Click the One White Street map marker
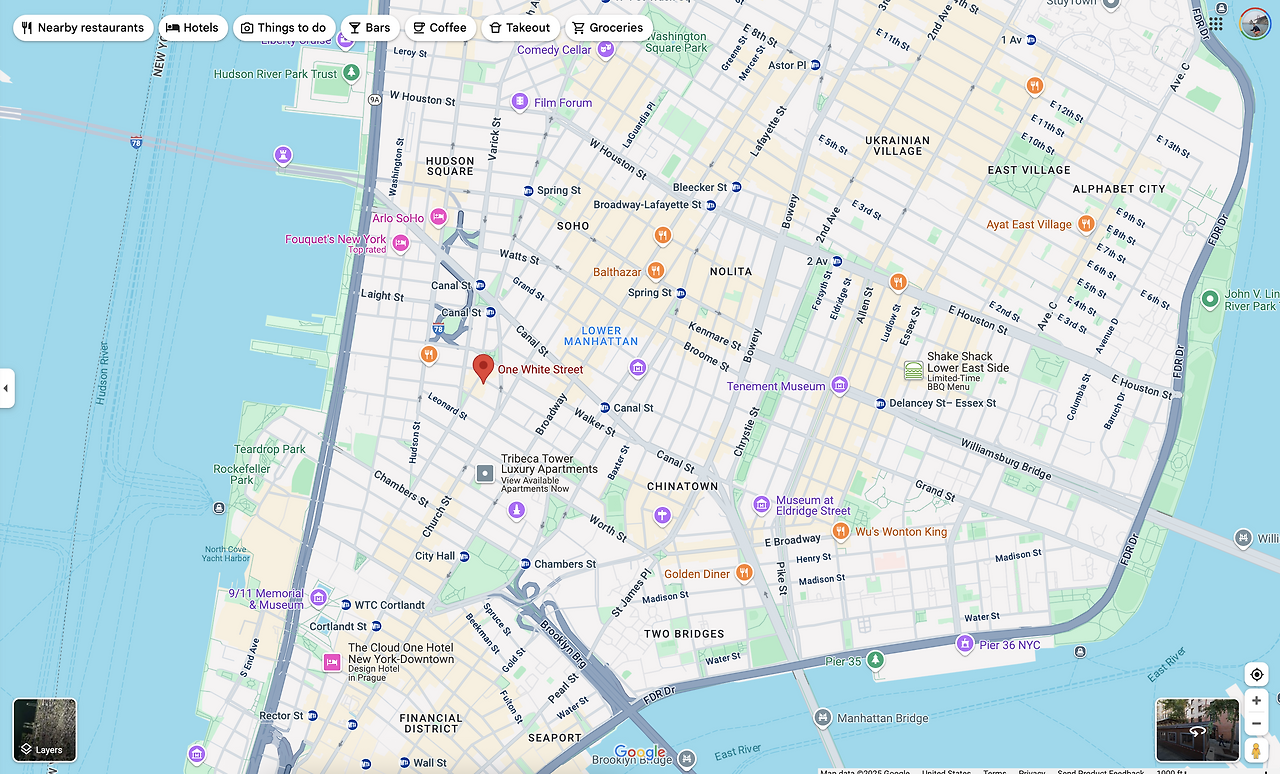Screen dimensions: 1280x774 483,368
